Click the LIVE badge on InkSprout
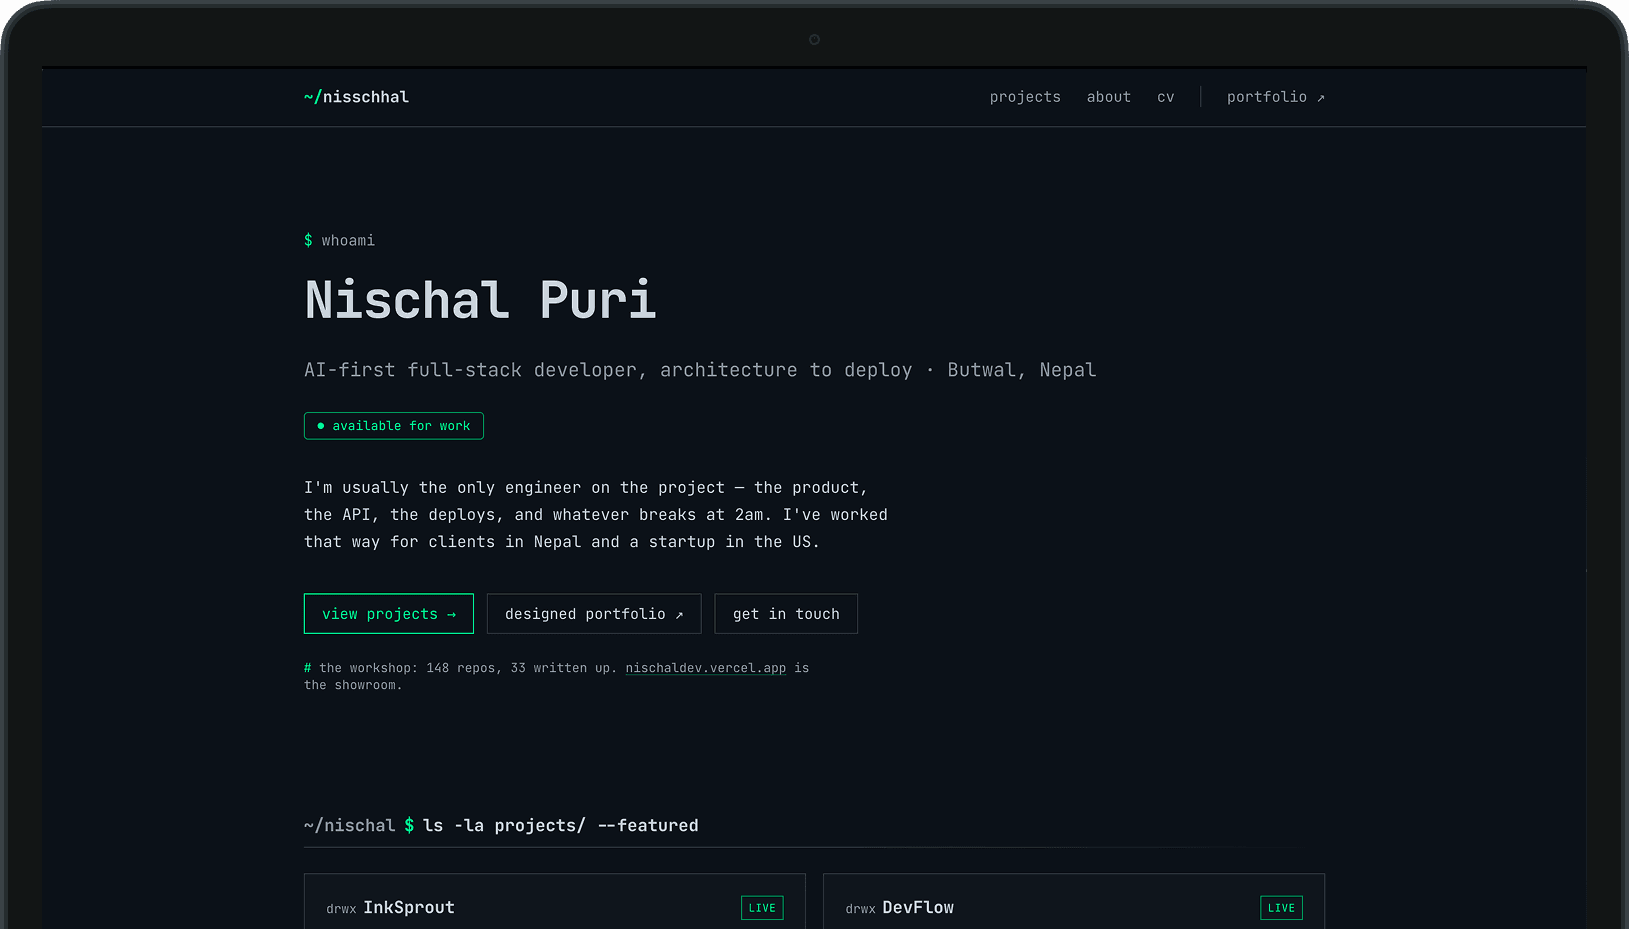1629x929 pixels. coord(762,908)
